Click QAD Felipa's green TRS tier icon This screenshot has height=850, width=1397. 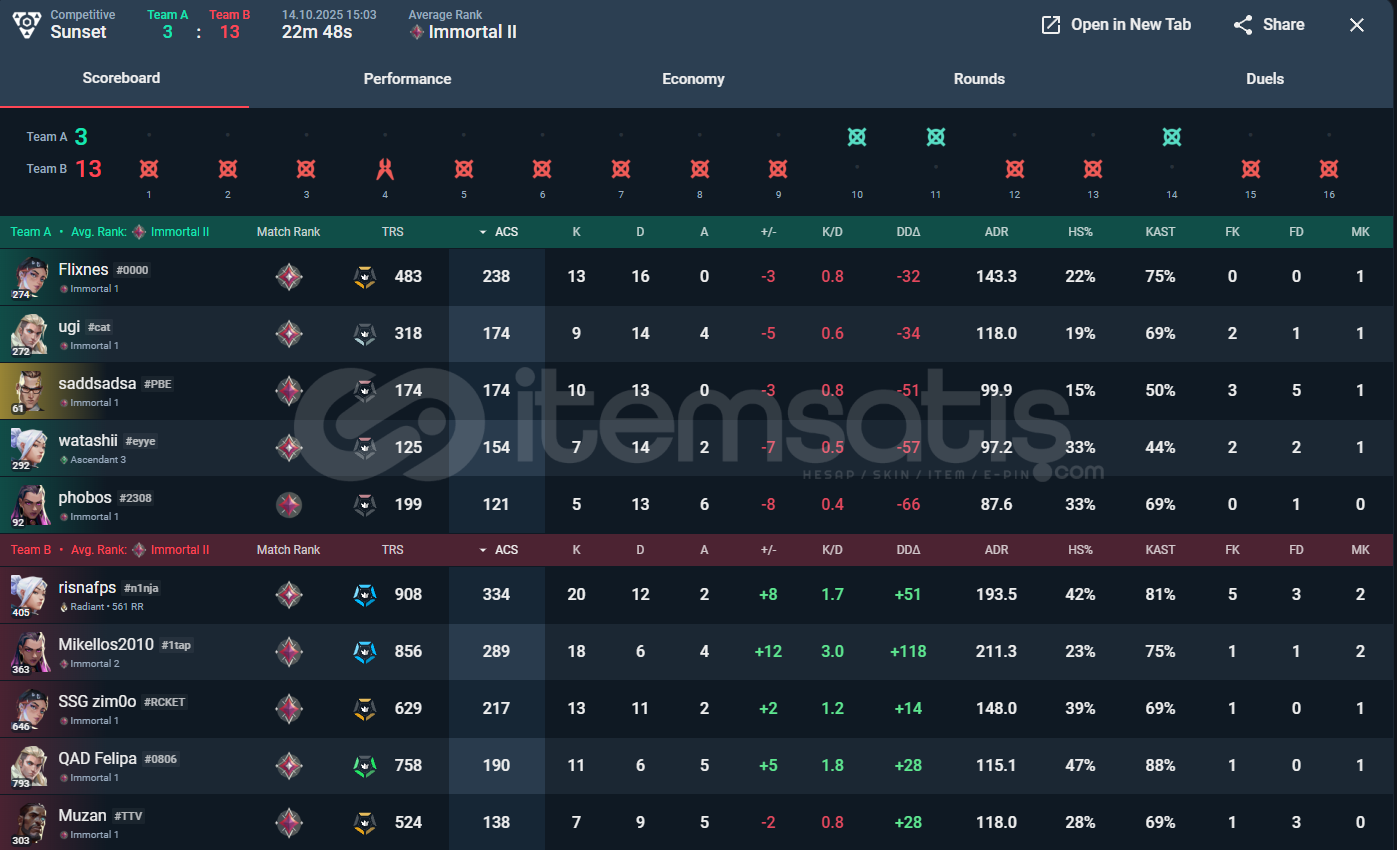point(365,766)
